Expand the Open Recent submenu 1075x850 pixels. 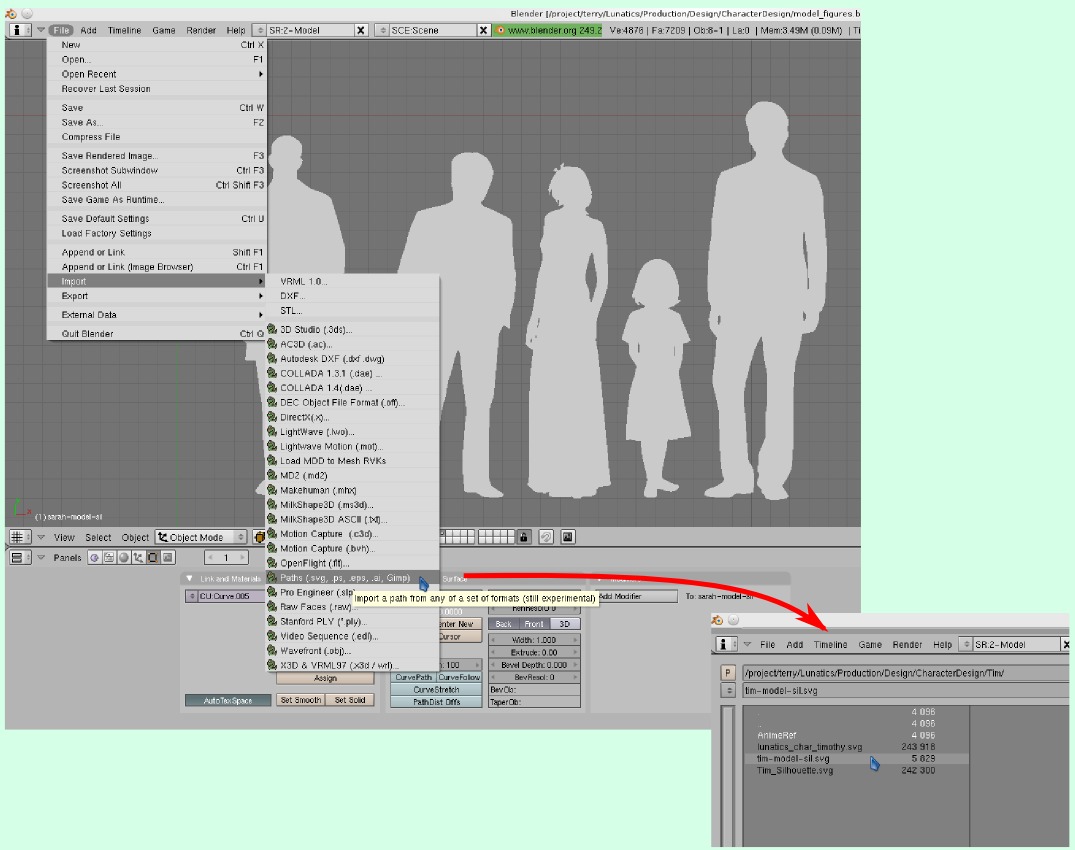point(156,74)
